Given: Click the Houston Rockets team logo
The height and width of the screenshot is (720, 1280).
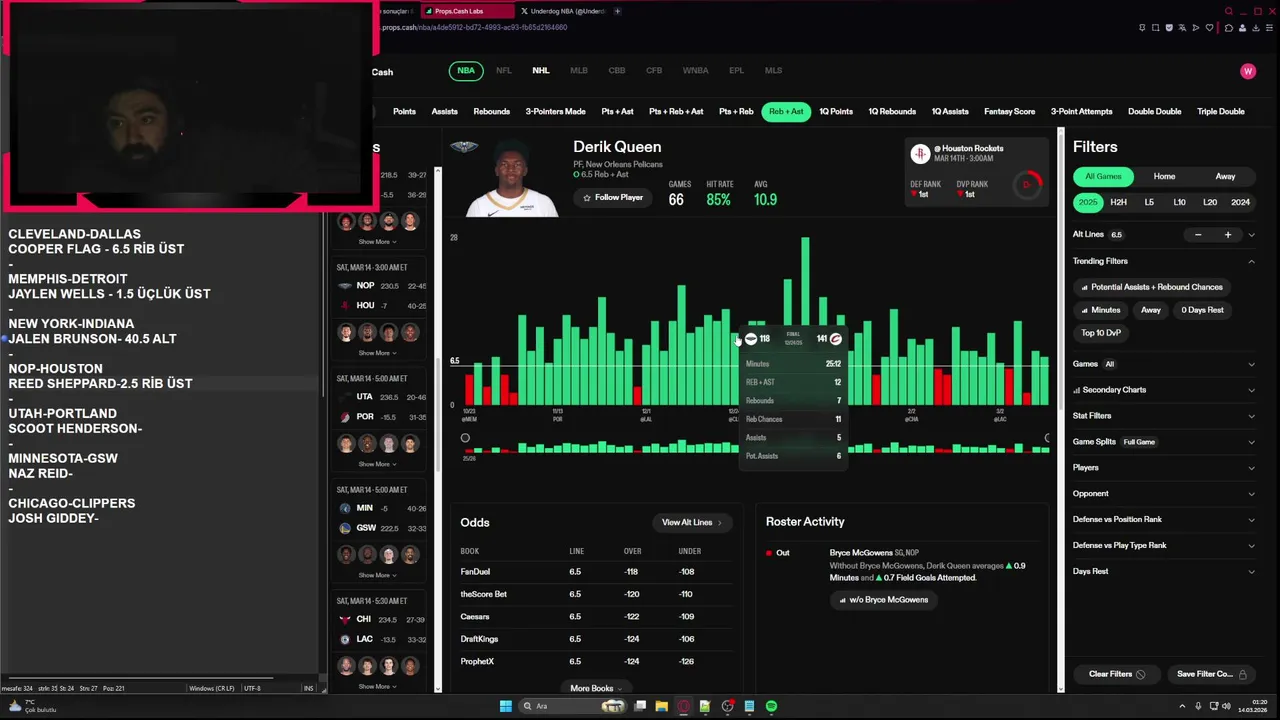Looking at the screenshot, I should click(920, 153).
